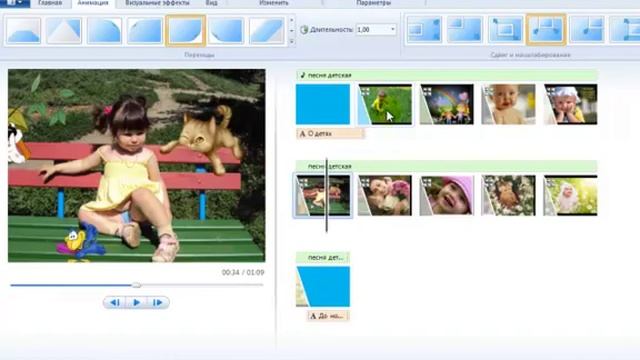Viewport: 640px width, 360px height.
Task: Select the highlighted fifth transition thumbnail
Action: pyautogui.click(x=186, y=30)
